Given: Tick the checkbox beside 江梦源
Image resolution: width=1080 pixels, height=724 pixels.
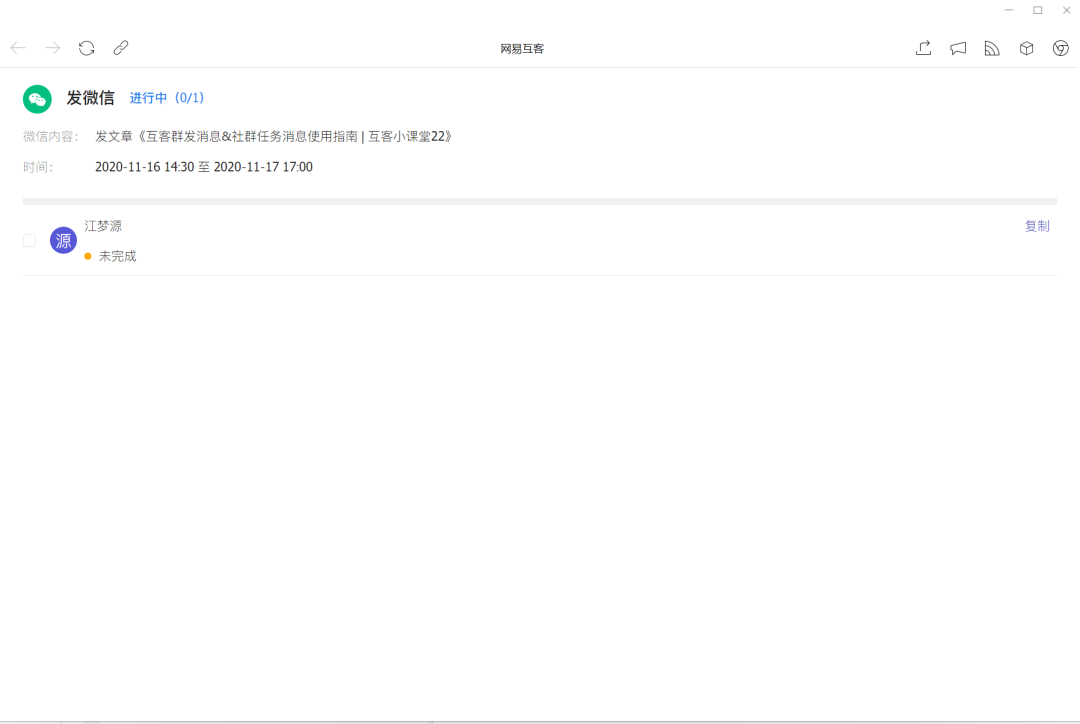Looking at the screenshot, I should click(30, 240).
